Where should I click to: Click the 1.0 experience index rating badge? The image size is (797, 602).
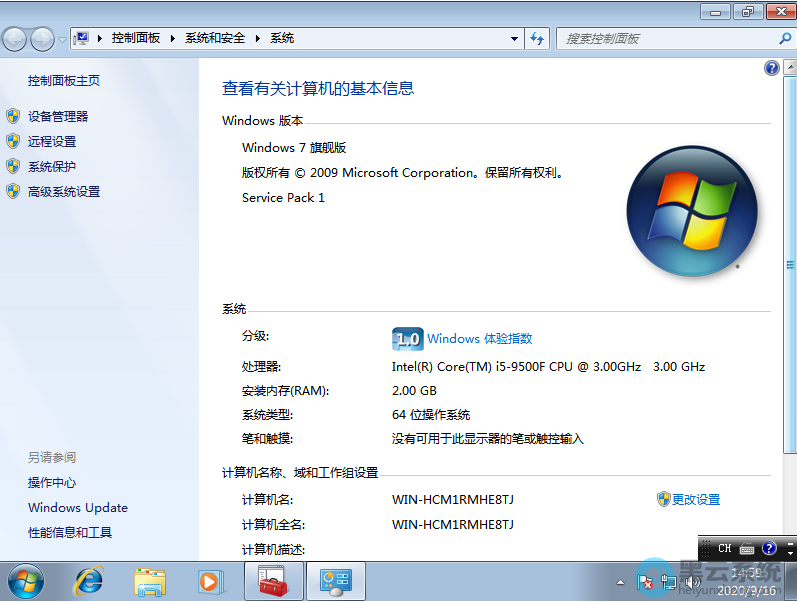pos(407,339)
